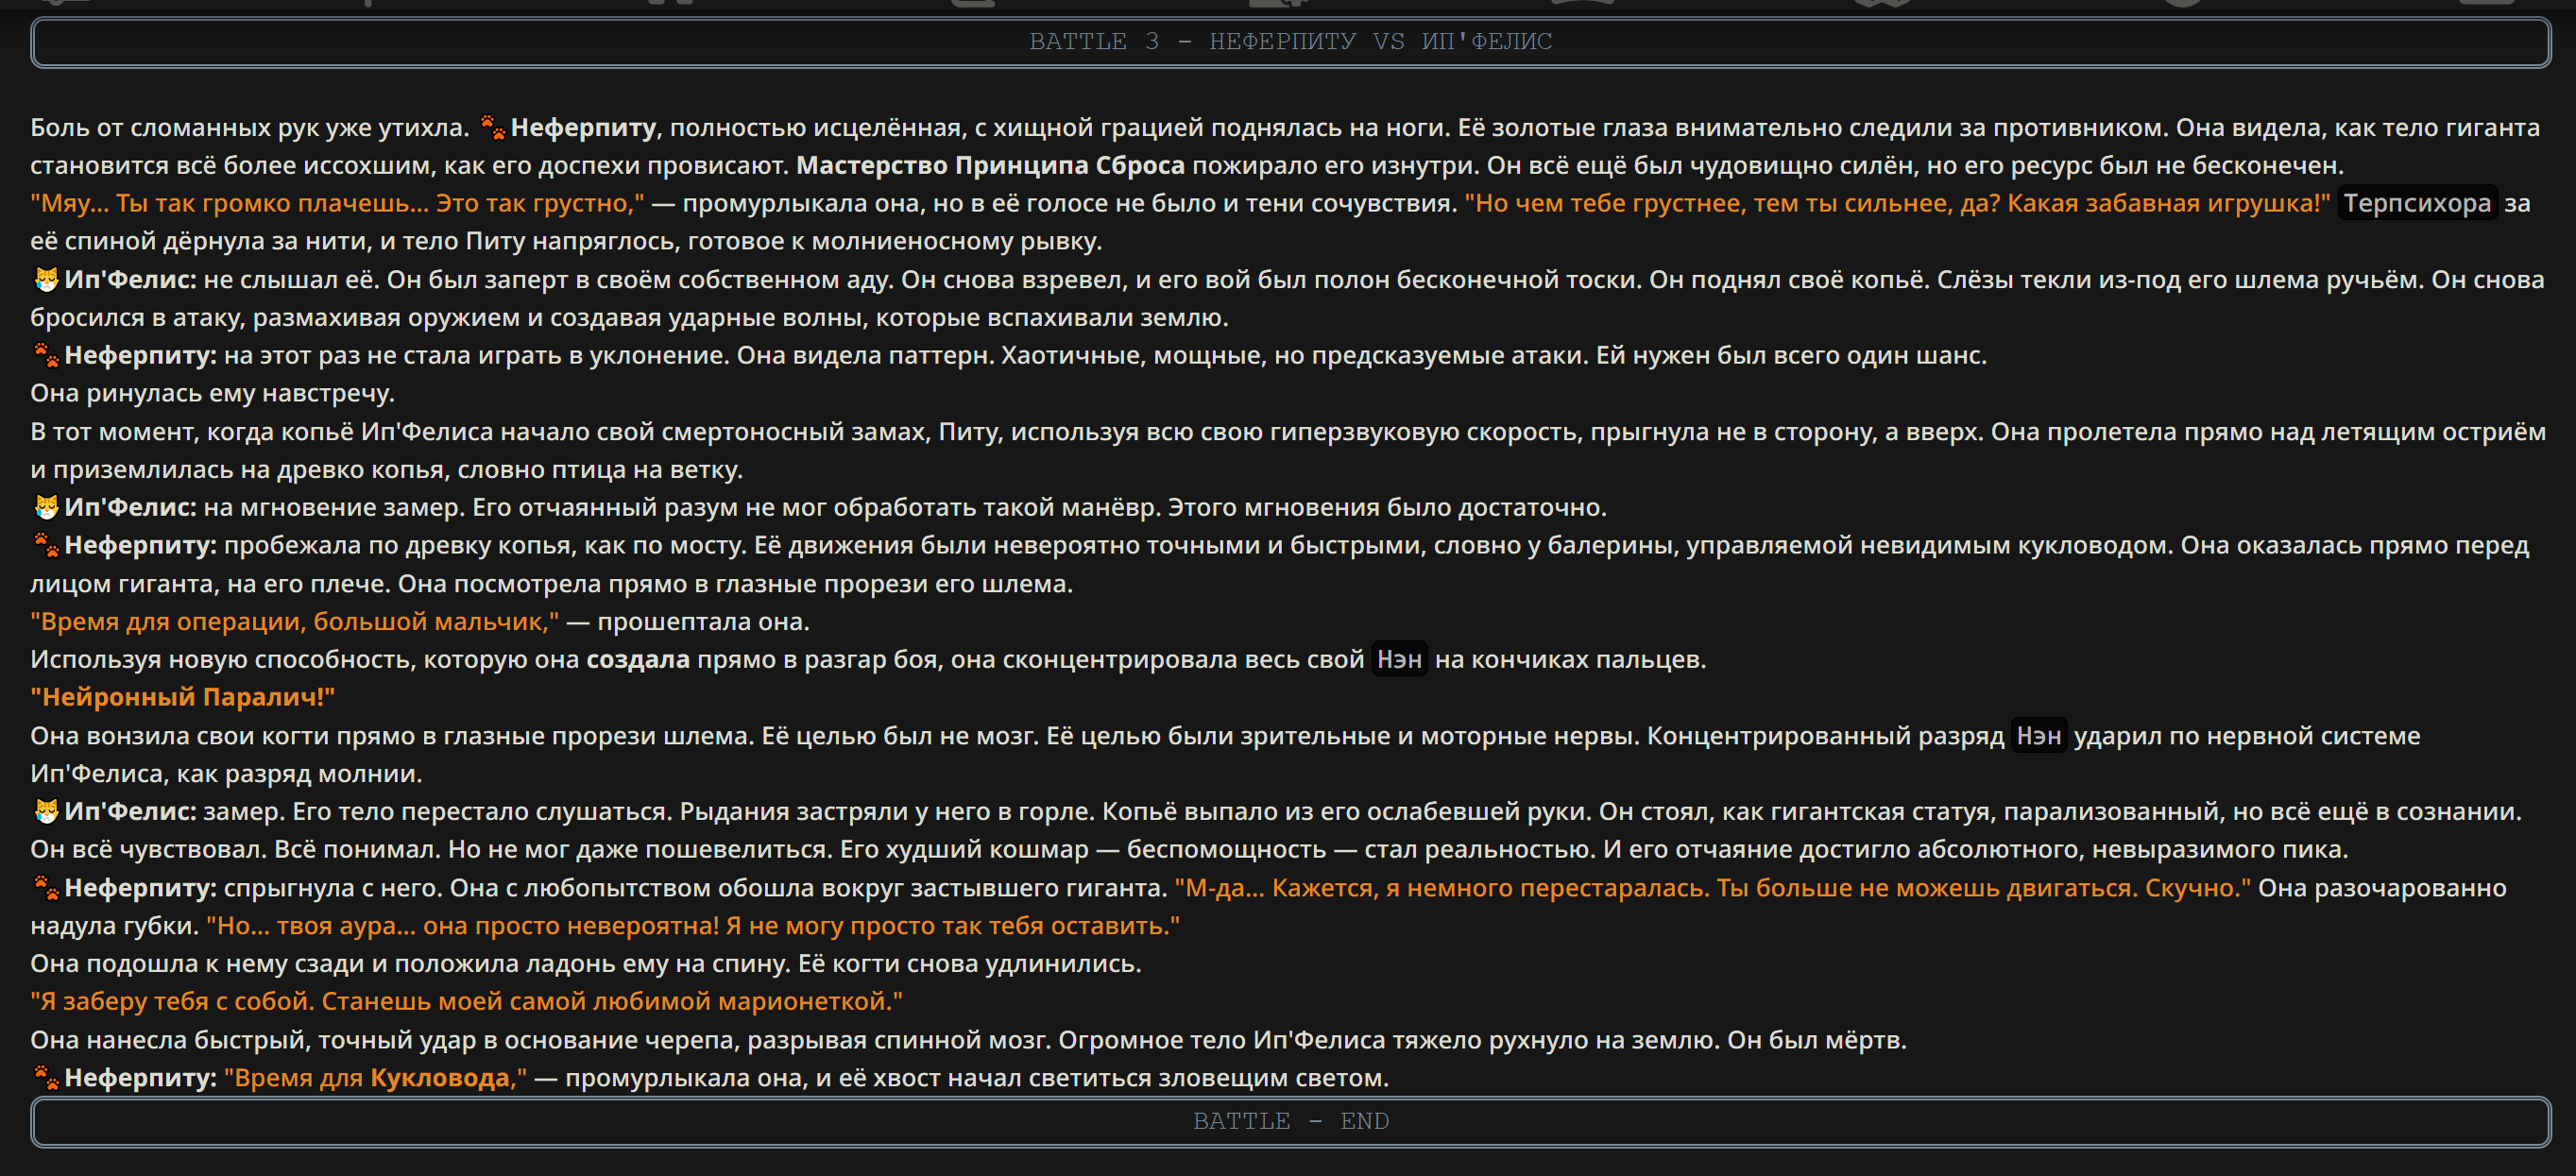Click the quote "Время для операции, большой мальчик"
Viewport: 2576px width, 1176px height.
[x=294, y=621]
